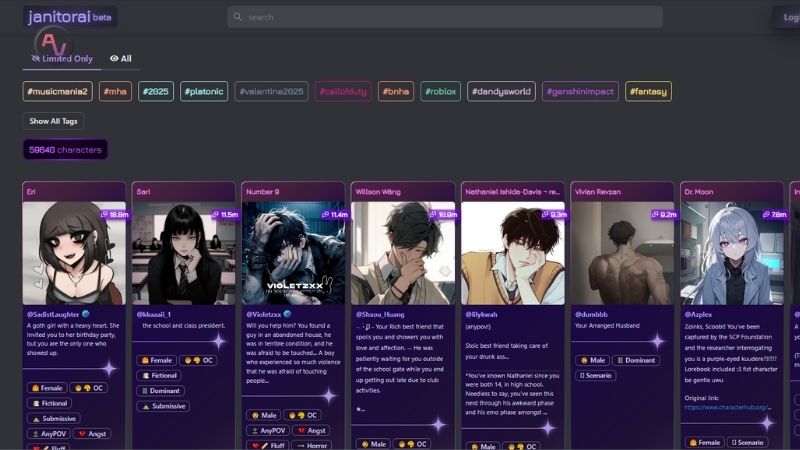
Task: Visit the @Violetzxx creator profile
Action: tap(263, 314)
